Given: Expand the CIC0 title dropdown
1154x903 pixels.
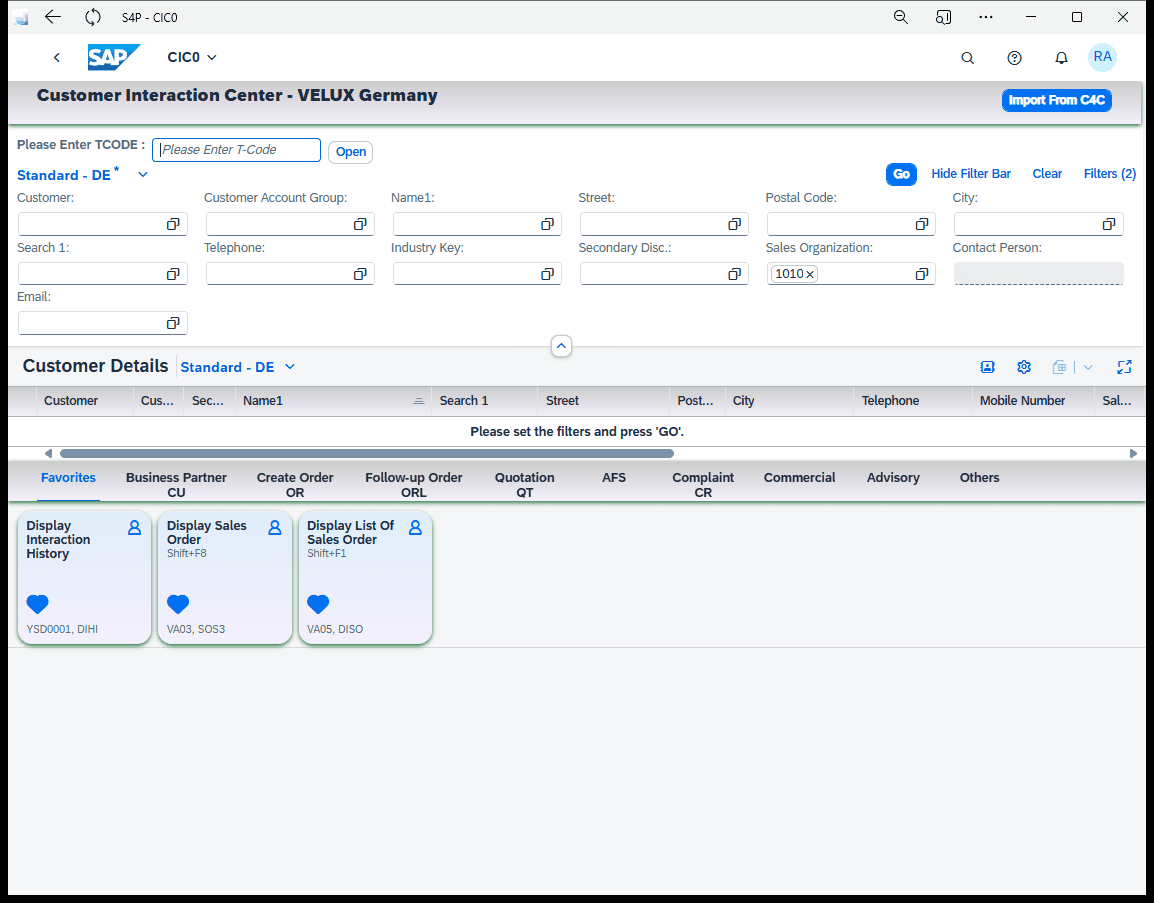Looking at the screenshot, I should (211, 57).
